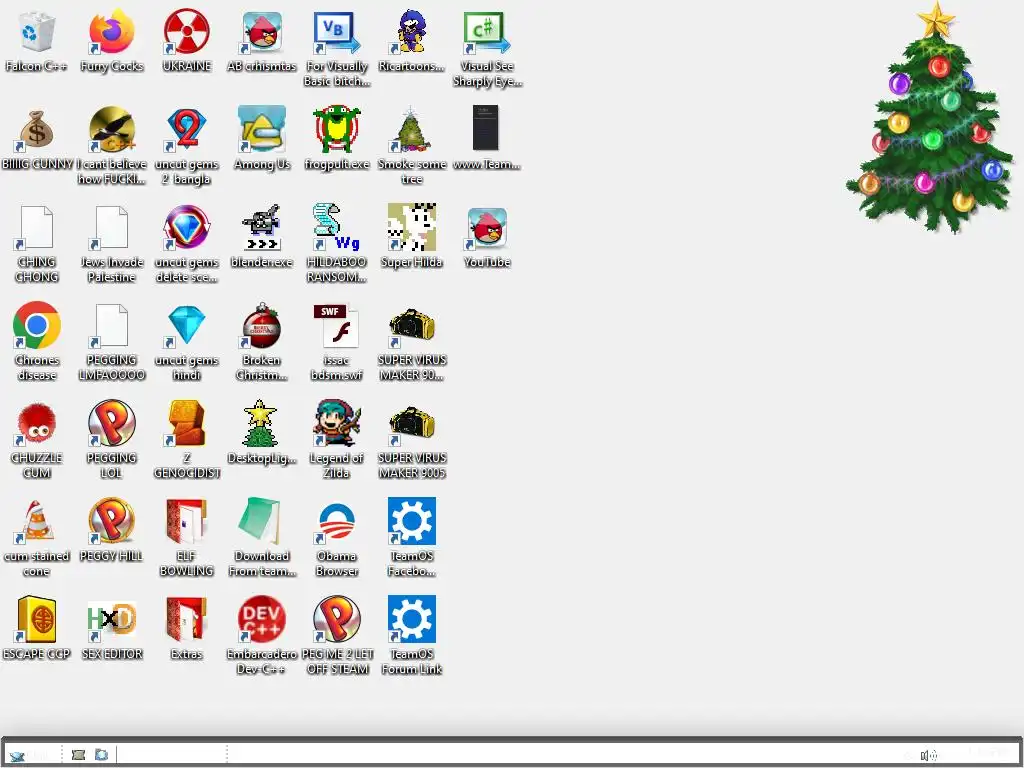Click the Christmas tree desktop widget

[x=931, y=118]
